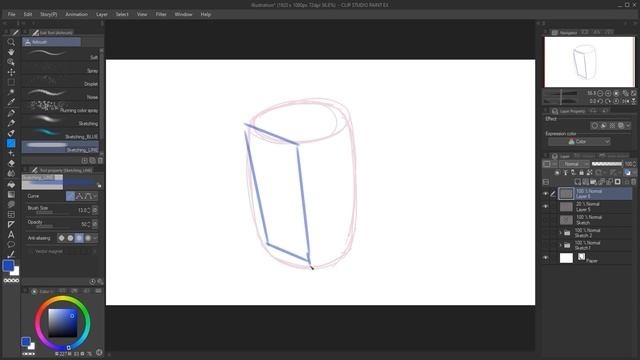This screenshot has height=360, width=640.
Task: Open the Animation menu
Action: point(76,14)
